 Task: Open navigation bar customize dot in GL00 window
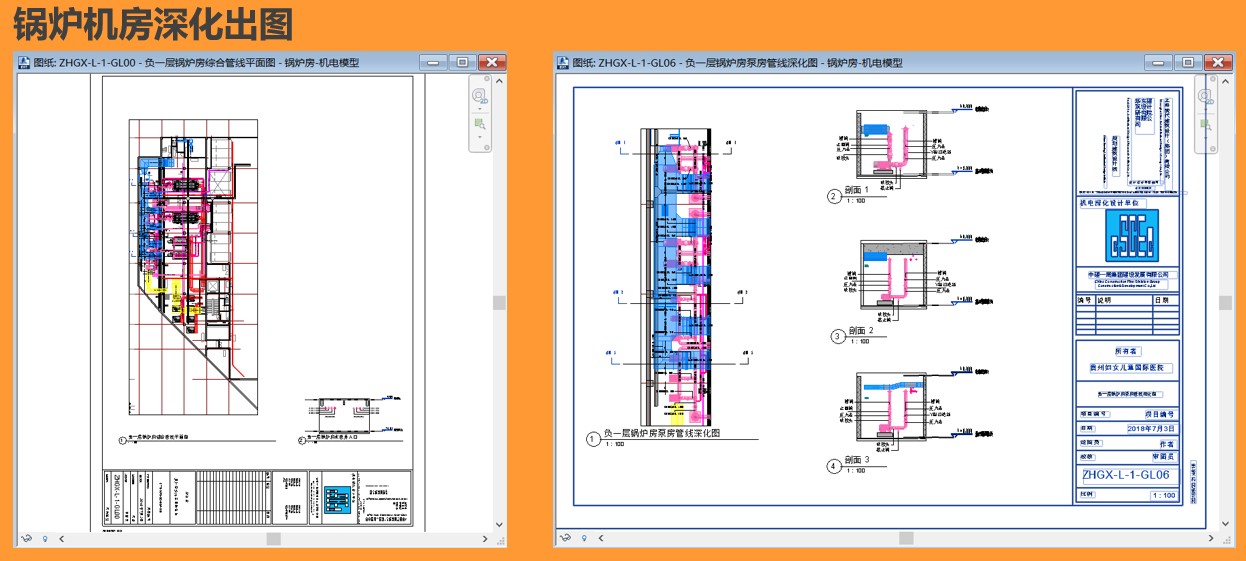tap(487, 147)
